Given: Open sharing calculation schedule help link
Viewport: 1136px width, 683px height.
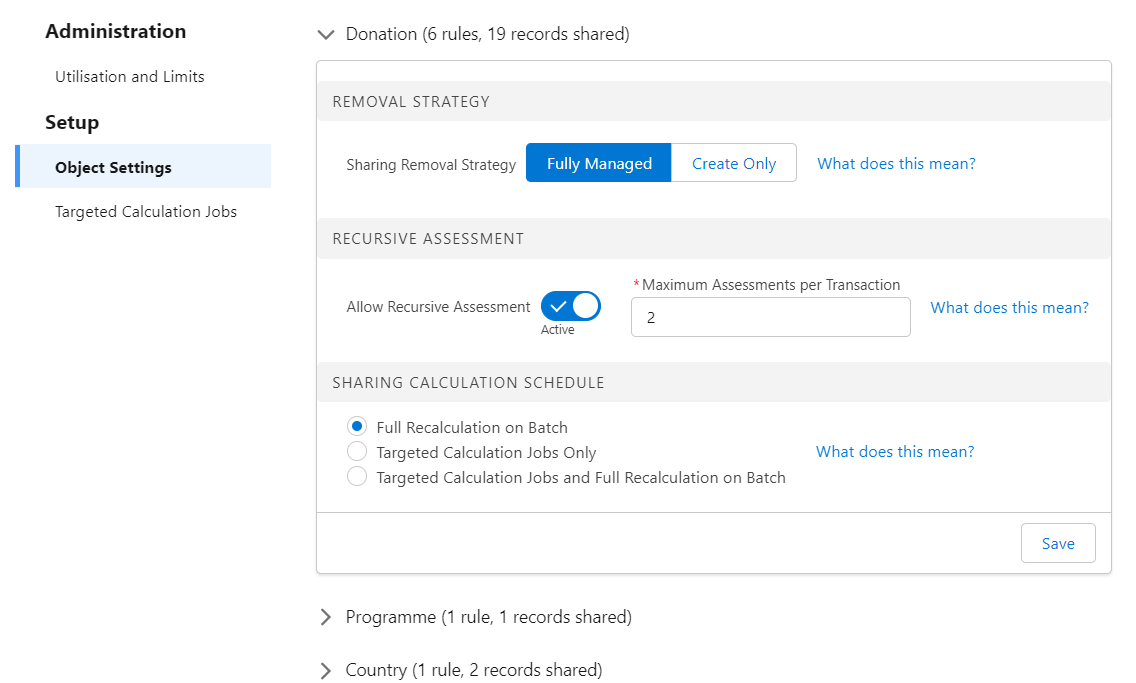Looking at the screenshot, I should click(894, 451).
